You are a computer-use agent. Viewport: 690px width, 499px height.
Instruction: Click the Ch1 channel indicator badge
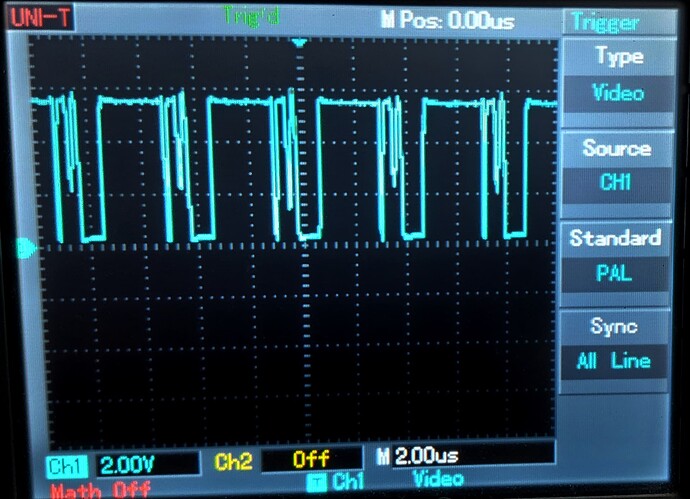point(68,463)
